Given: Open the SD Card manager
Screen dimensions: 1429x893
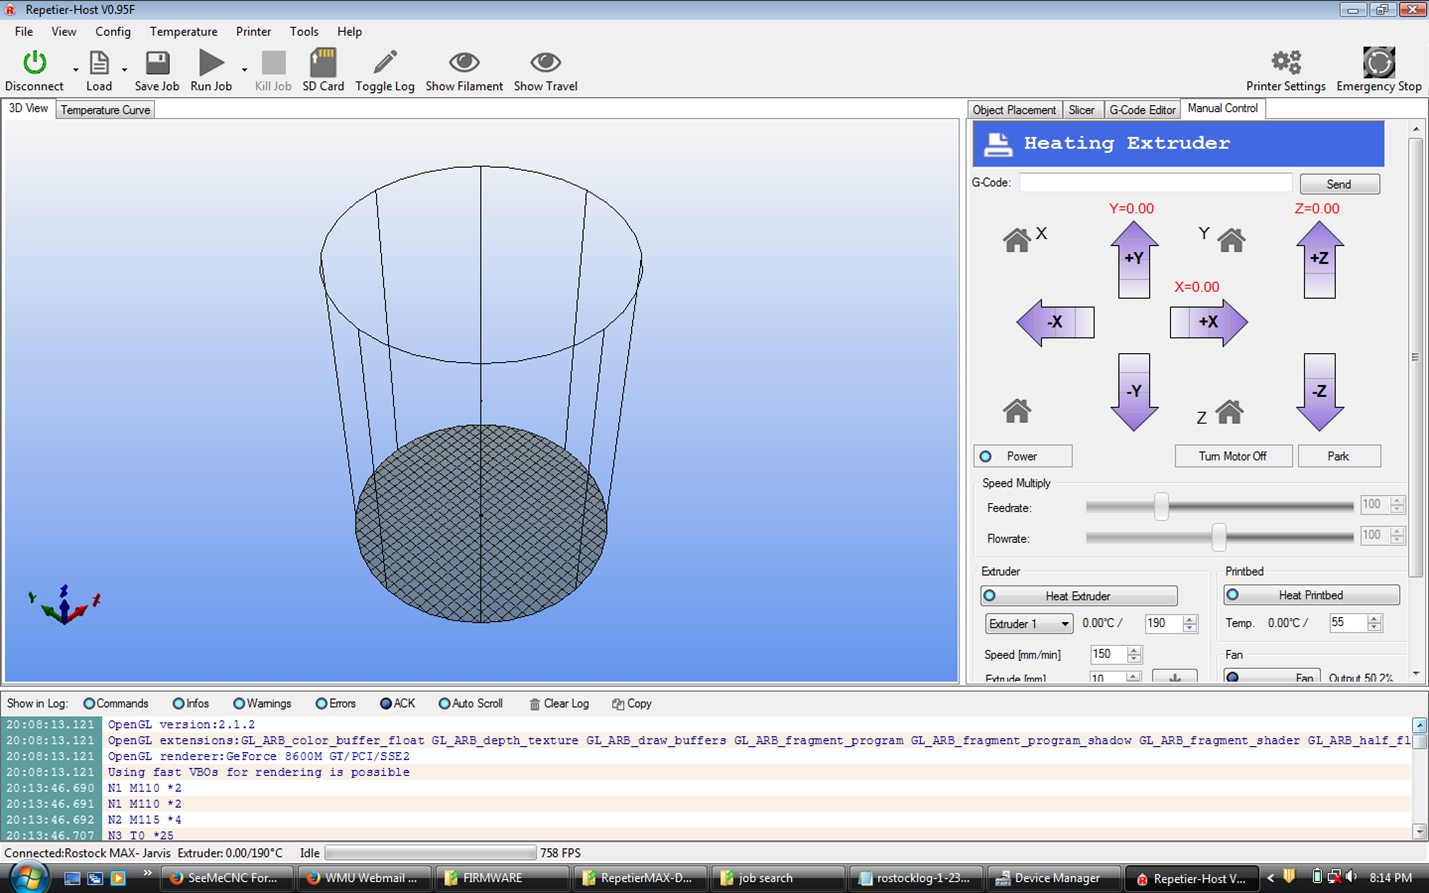Looking at the screenshot, I should tap(323, 64).
